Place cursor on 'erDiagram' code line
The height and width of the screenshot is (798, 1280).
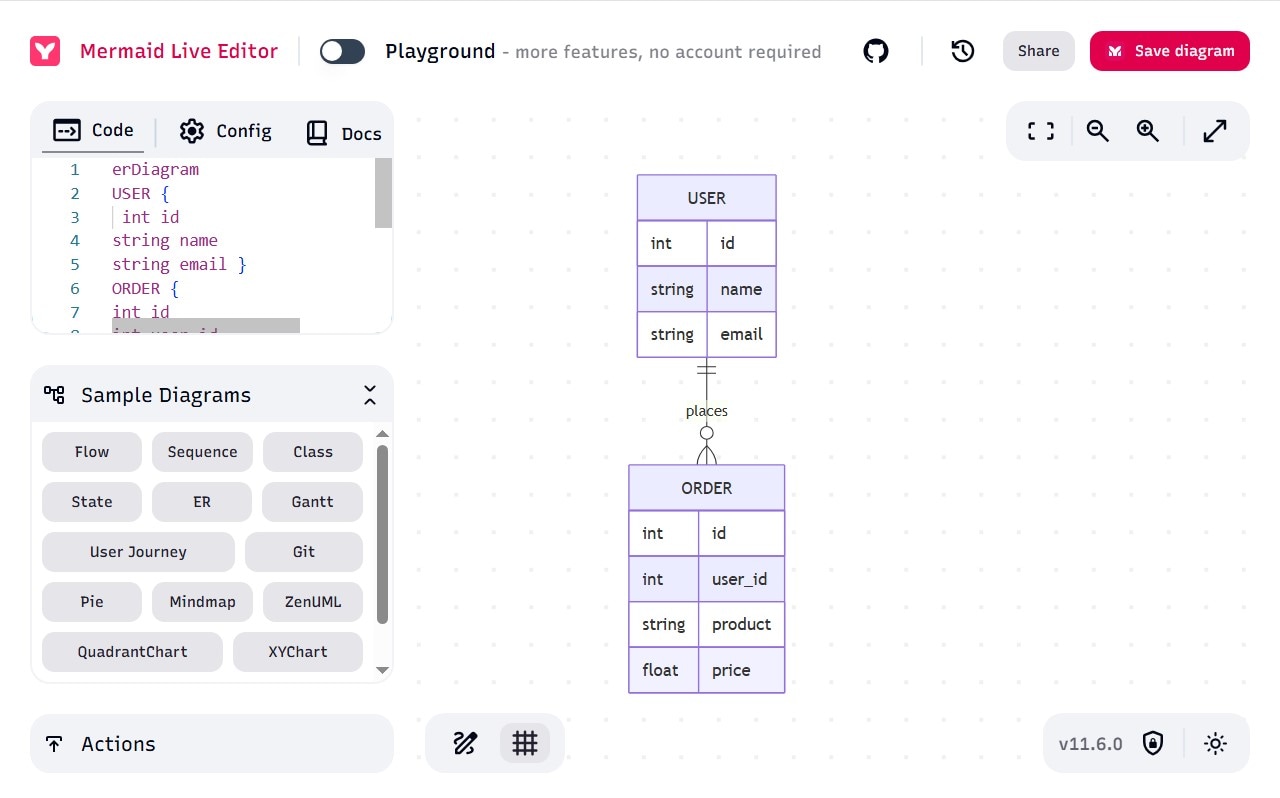tap(155, 169)
